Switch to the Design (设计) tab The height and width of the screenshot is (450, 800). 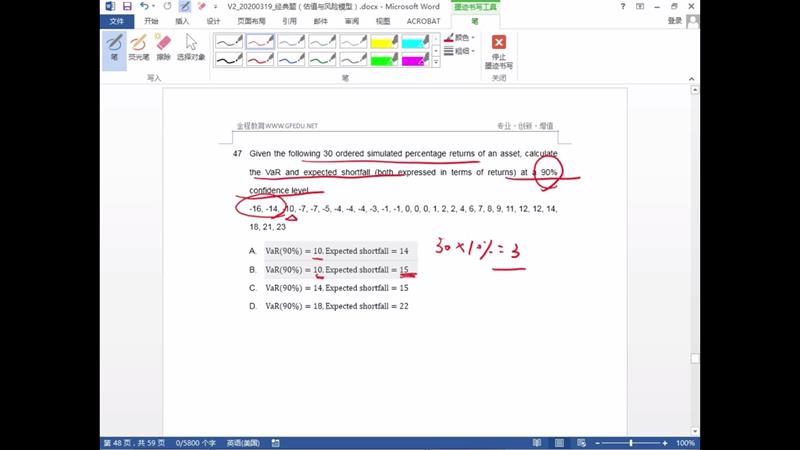(213, 21)
